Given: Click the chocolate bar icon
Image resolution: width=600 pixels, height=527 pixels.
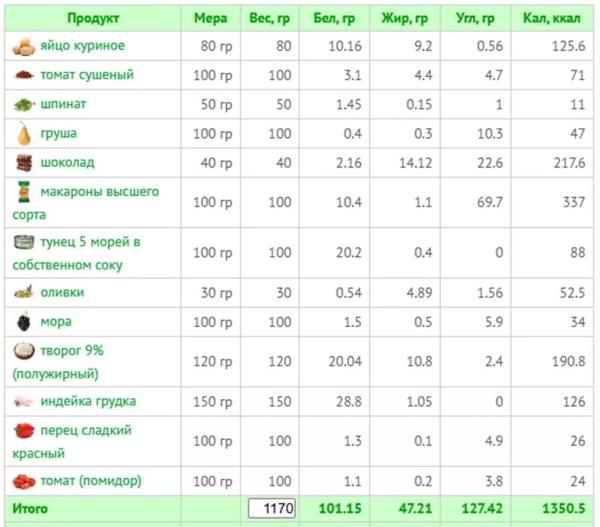Looking at the screenshot, I should pos(24,163).
